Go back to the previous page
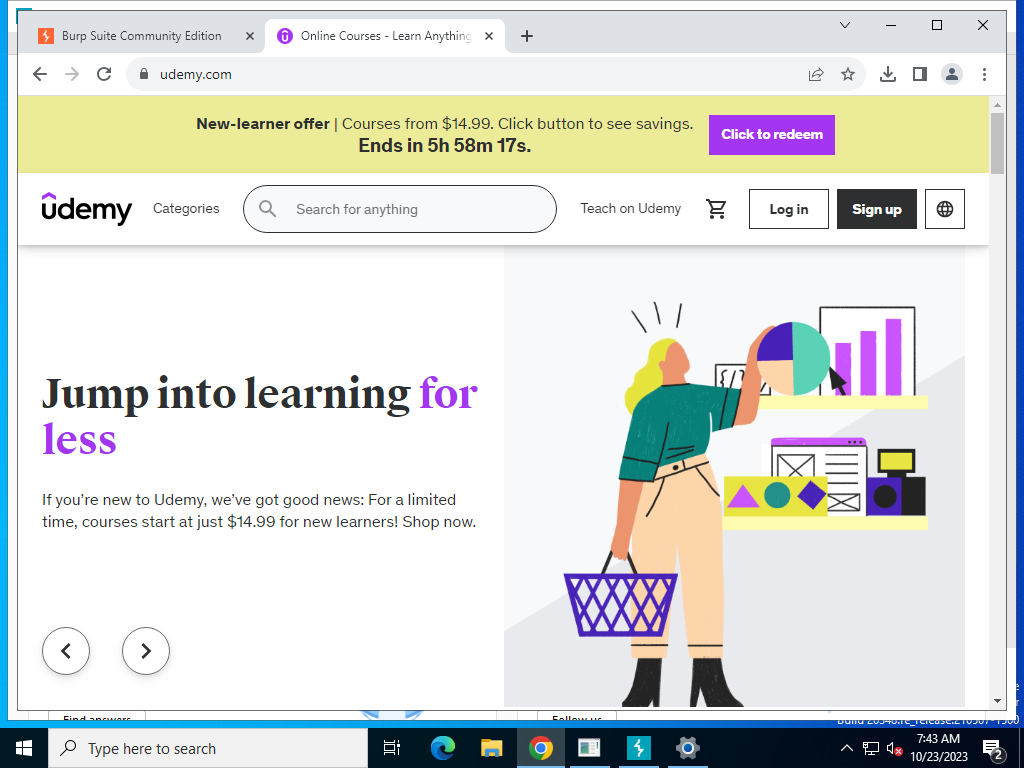The width and height of the screenshot is (1024, 768). click(40, 74)
